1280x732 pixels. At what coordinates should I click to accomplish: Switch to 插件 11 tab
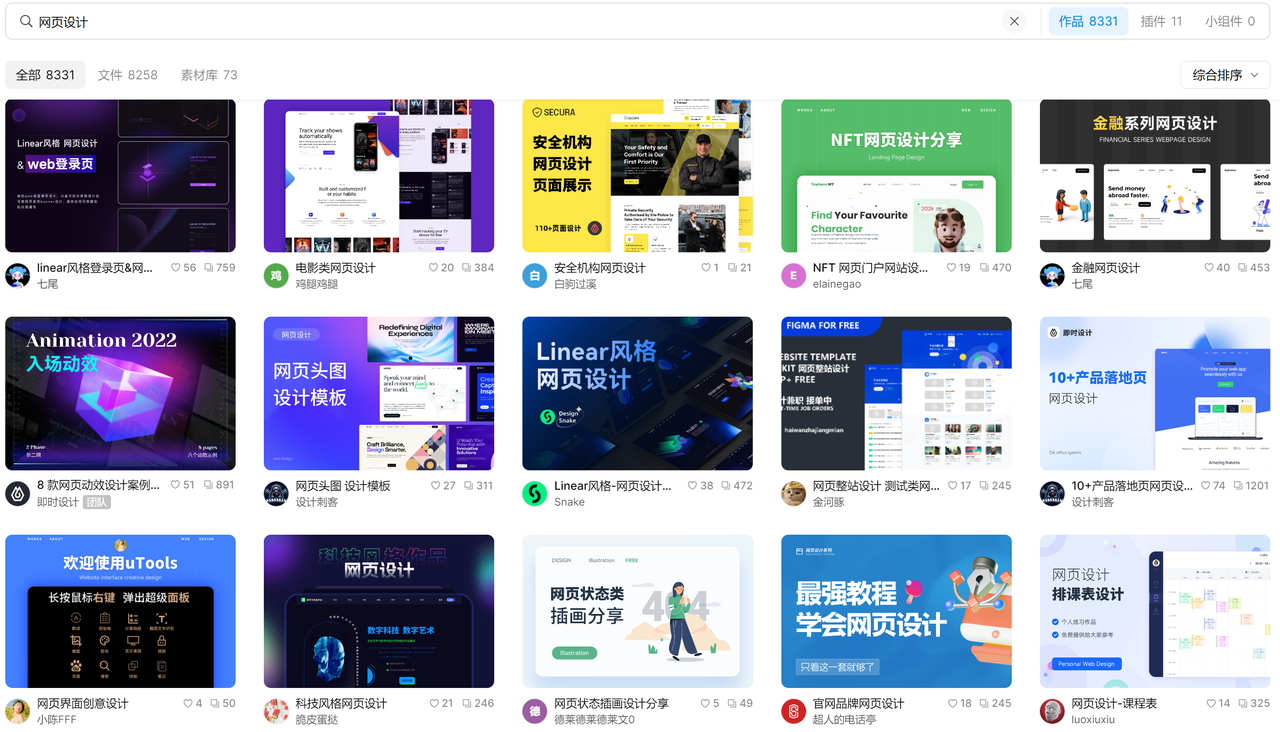tap(1161, 21)
